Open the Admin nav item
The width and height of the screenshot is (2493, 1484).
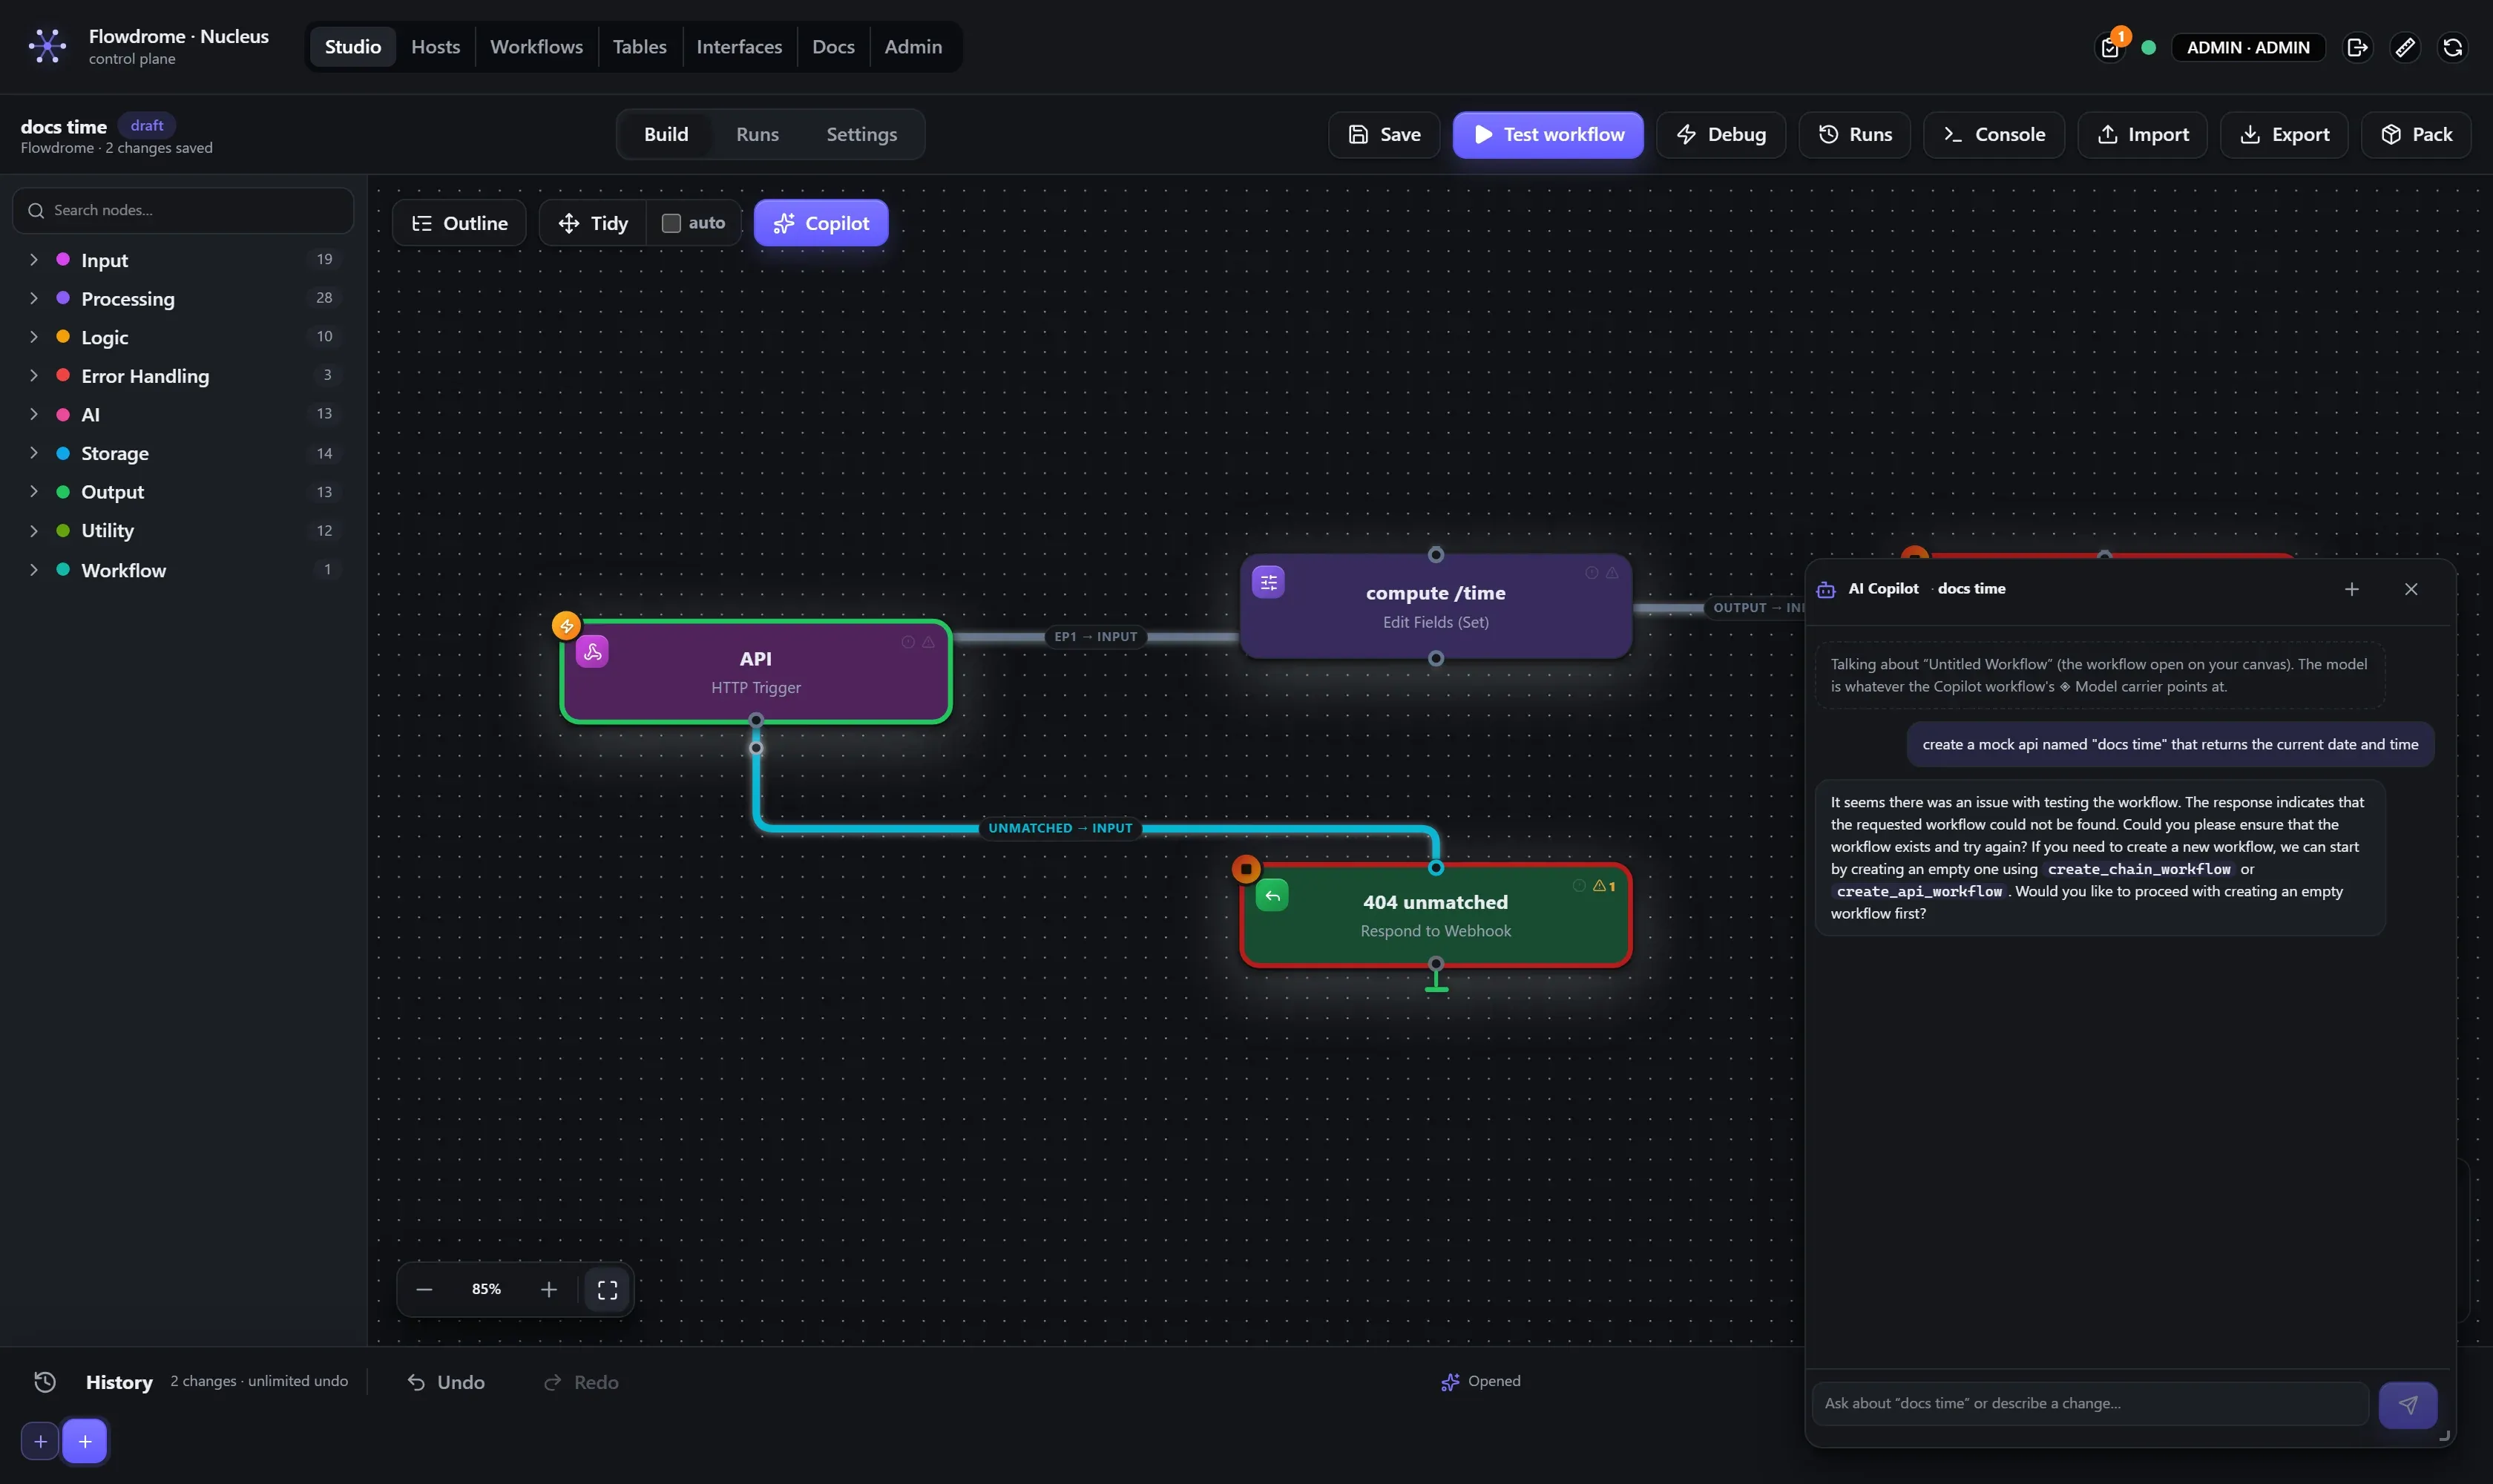coord(913,47)
